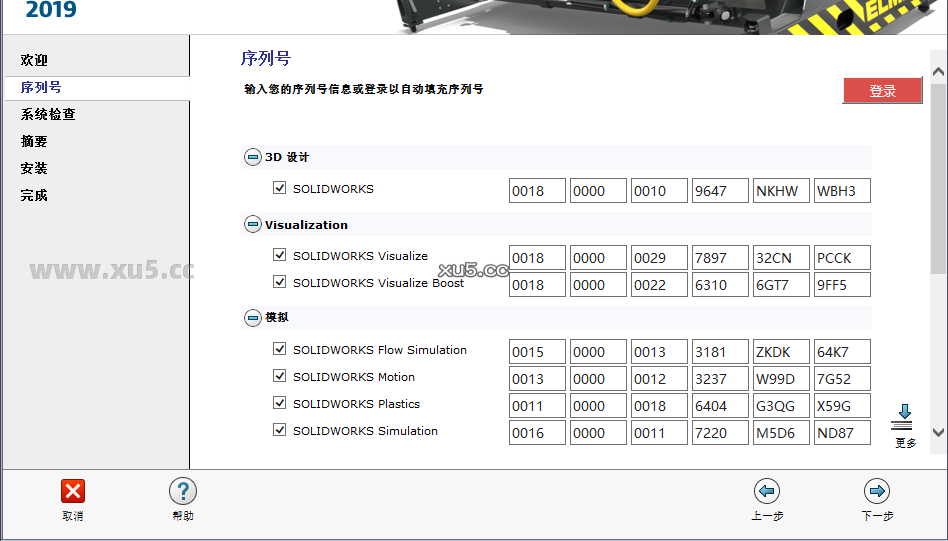Image resolution: width=948 pixels, height=541 pixels.
Task: Select 系统检查 in the left sidebar
Action: tap(48, 114)
